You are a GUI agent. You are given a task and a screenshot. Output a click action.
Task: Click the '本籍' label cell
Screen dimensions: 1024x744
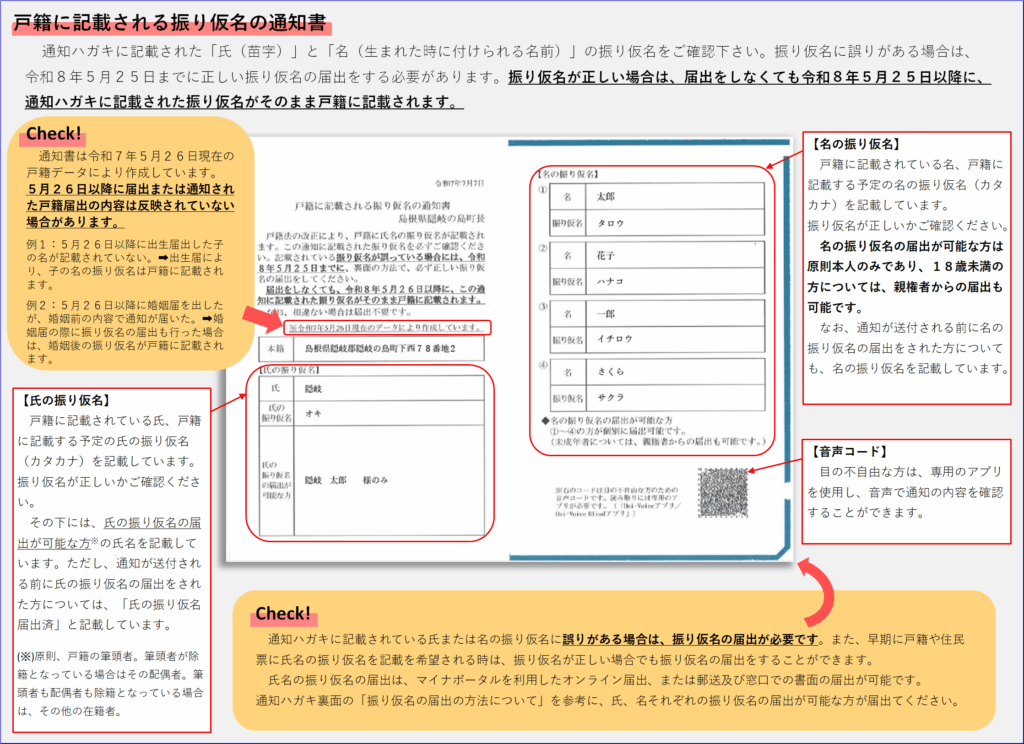click(x=276, y=349)
